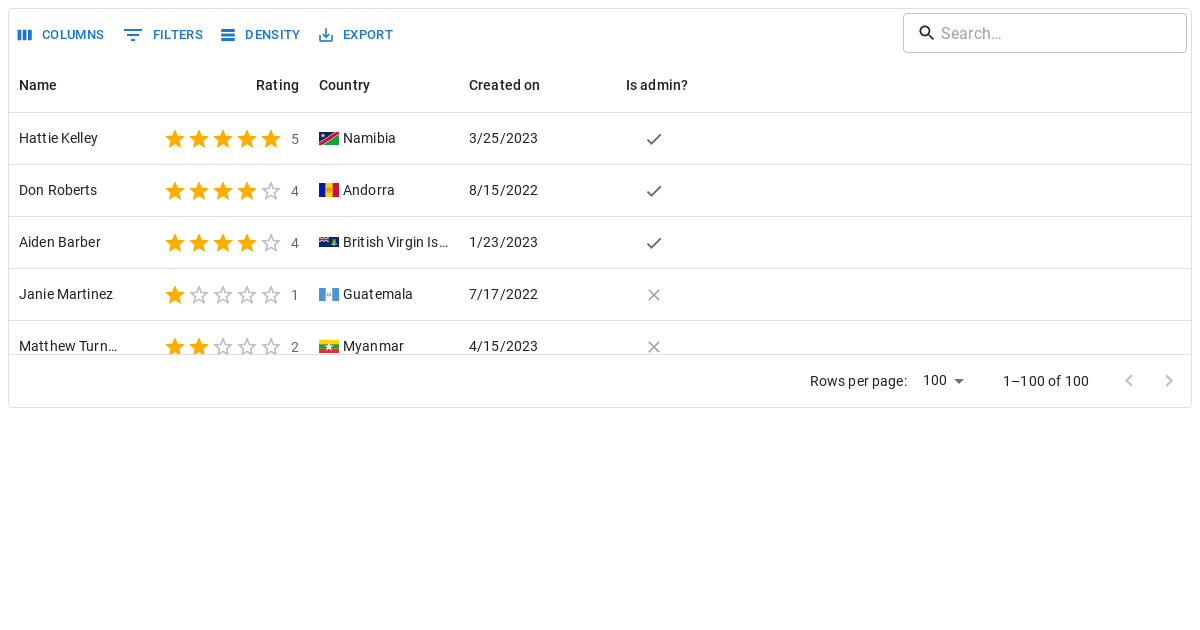Screen dimensions: 1200x630
Task: Go to the next page arrow
Action: (1169, 381)
